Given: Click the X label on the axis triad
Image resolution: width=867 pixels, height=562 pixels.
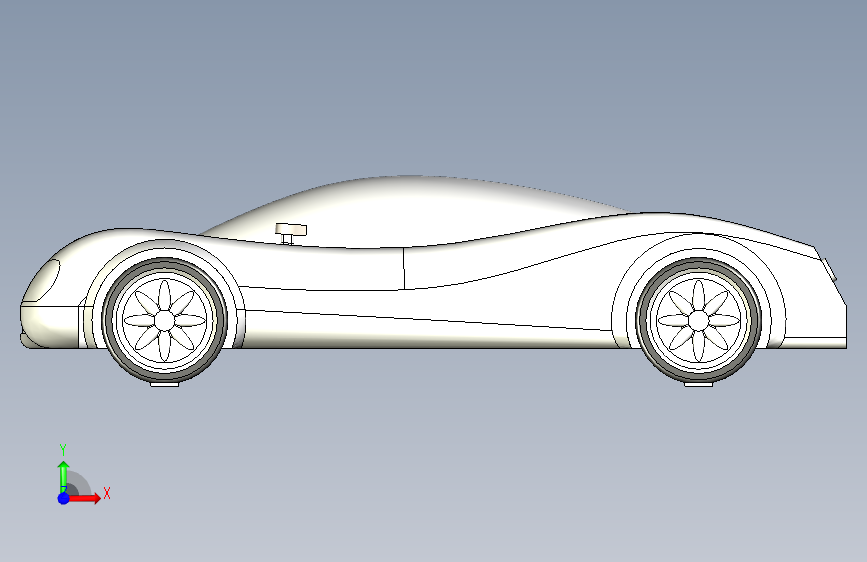Looking at the screenshot, I should point(107,493).
